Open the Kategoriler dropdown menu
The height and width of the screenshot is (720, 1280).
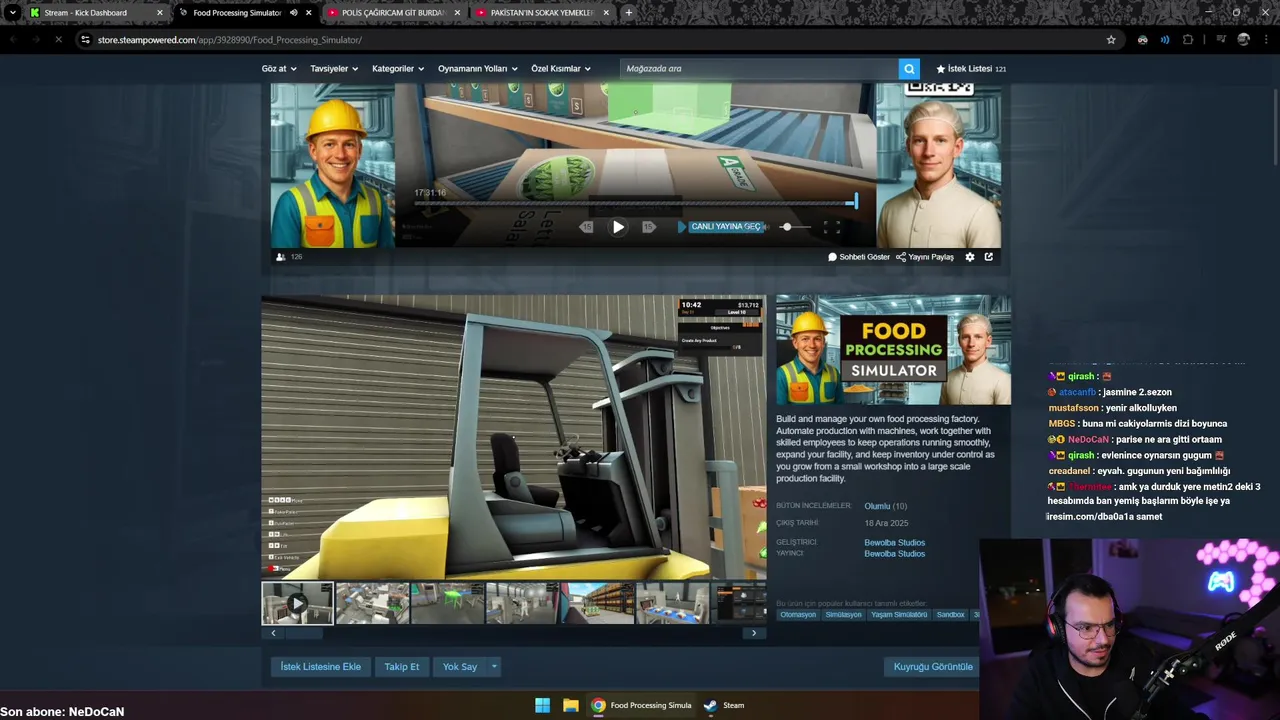coord(398,69)
